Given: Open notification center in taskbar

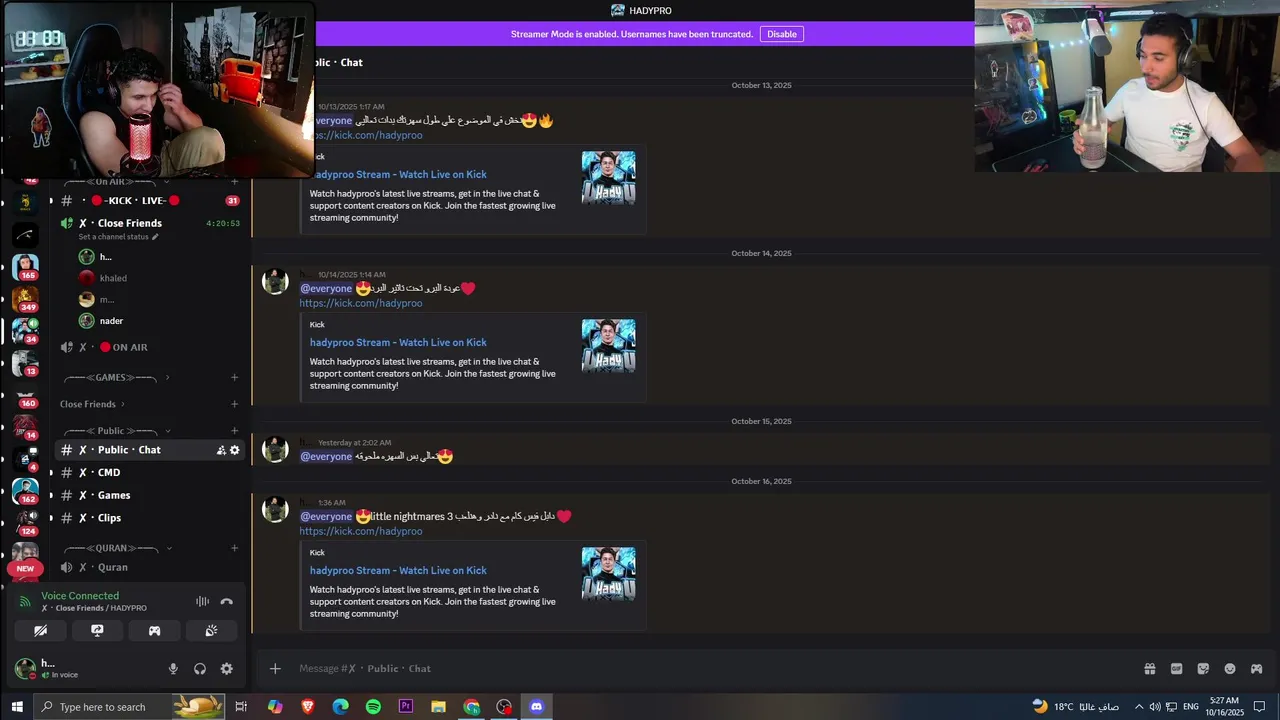Looking at the screenshot, I should pos(1259,707).
